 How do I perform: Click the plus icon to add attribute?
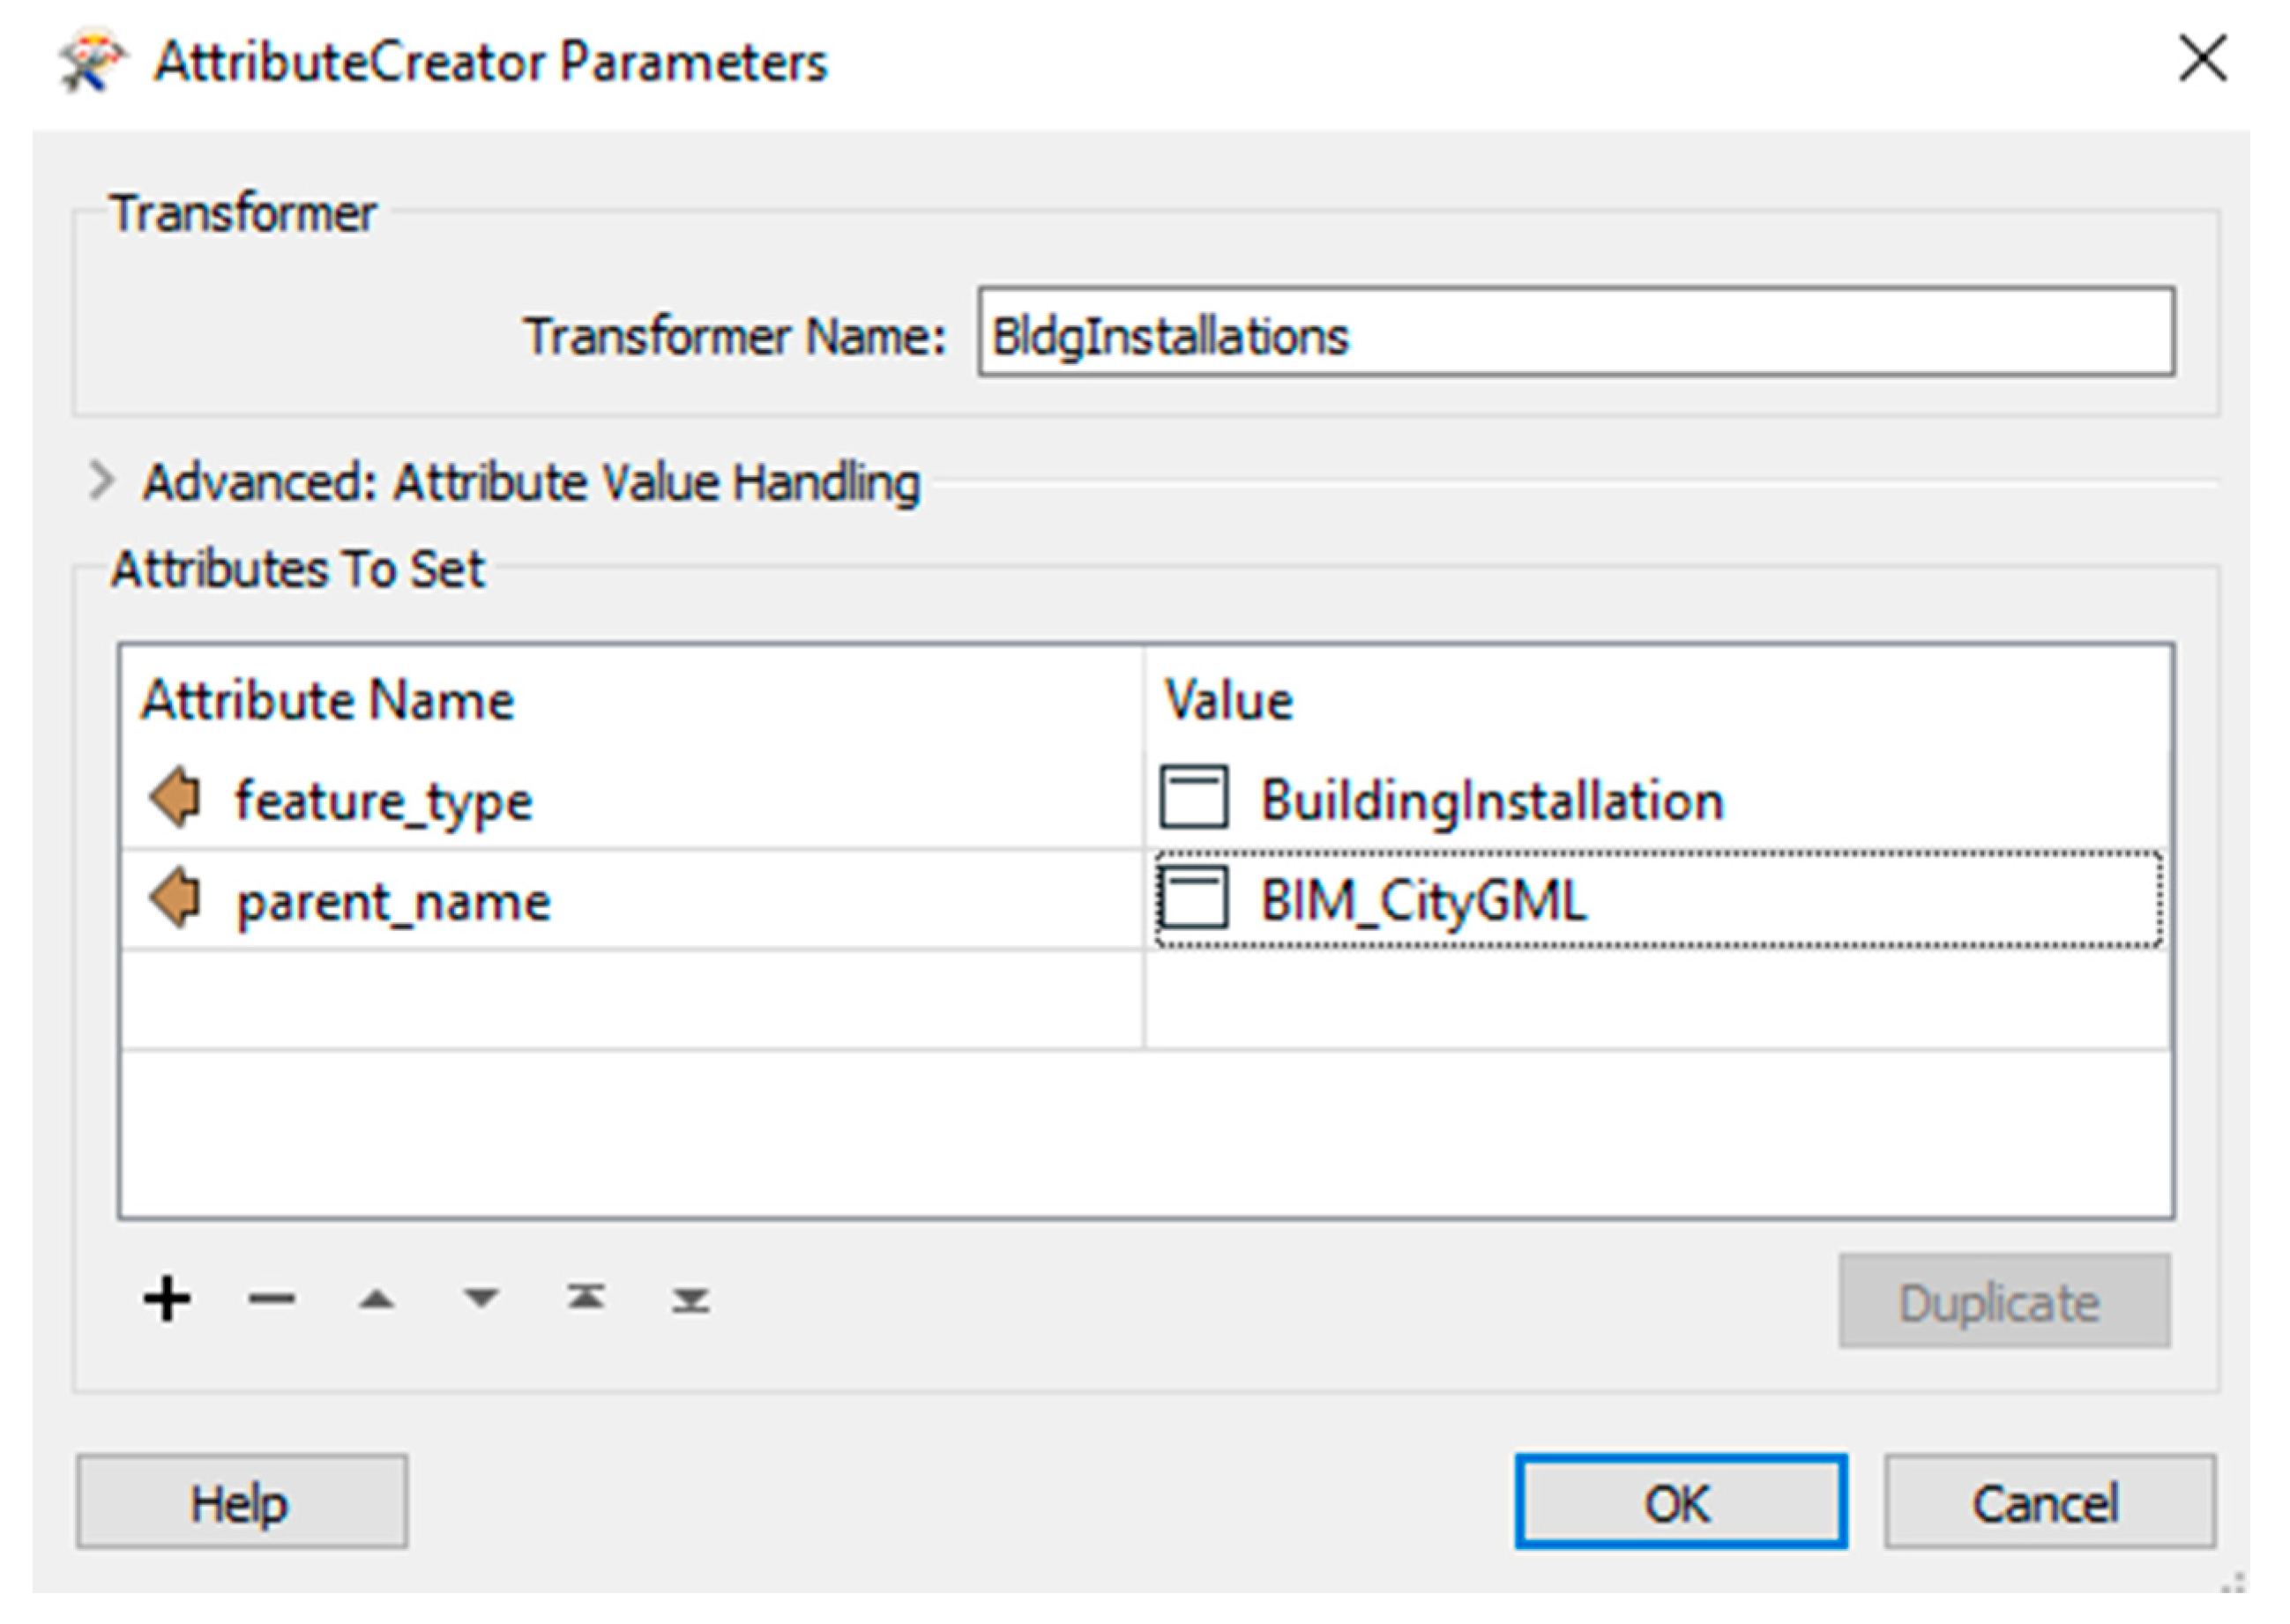167,1299
